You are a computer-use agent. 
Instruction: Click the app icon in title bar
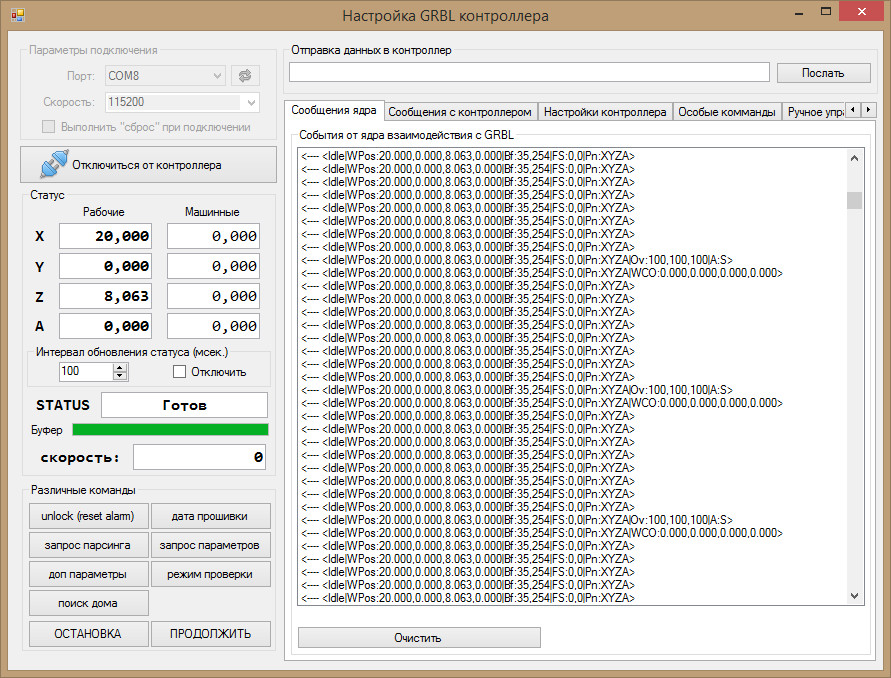pyautogui.click(x=18, y=15)
